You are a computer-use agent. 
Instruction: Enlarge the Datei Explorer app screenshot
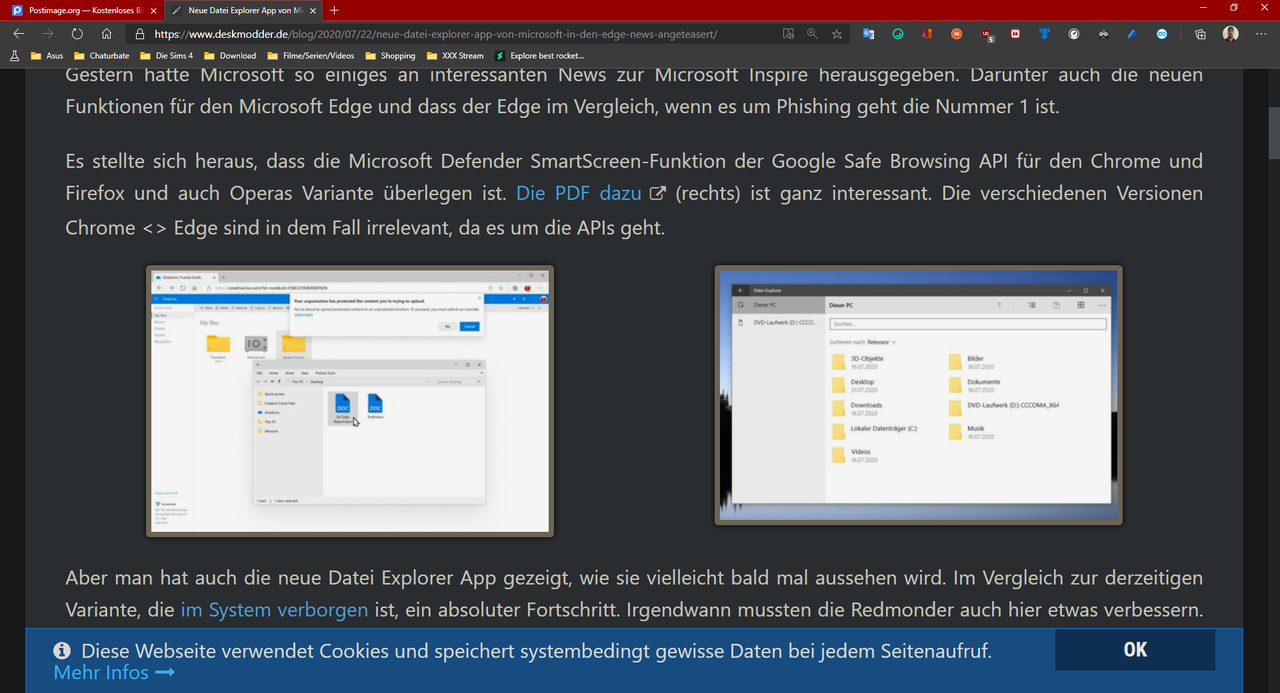click(x=918, y=395)
